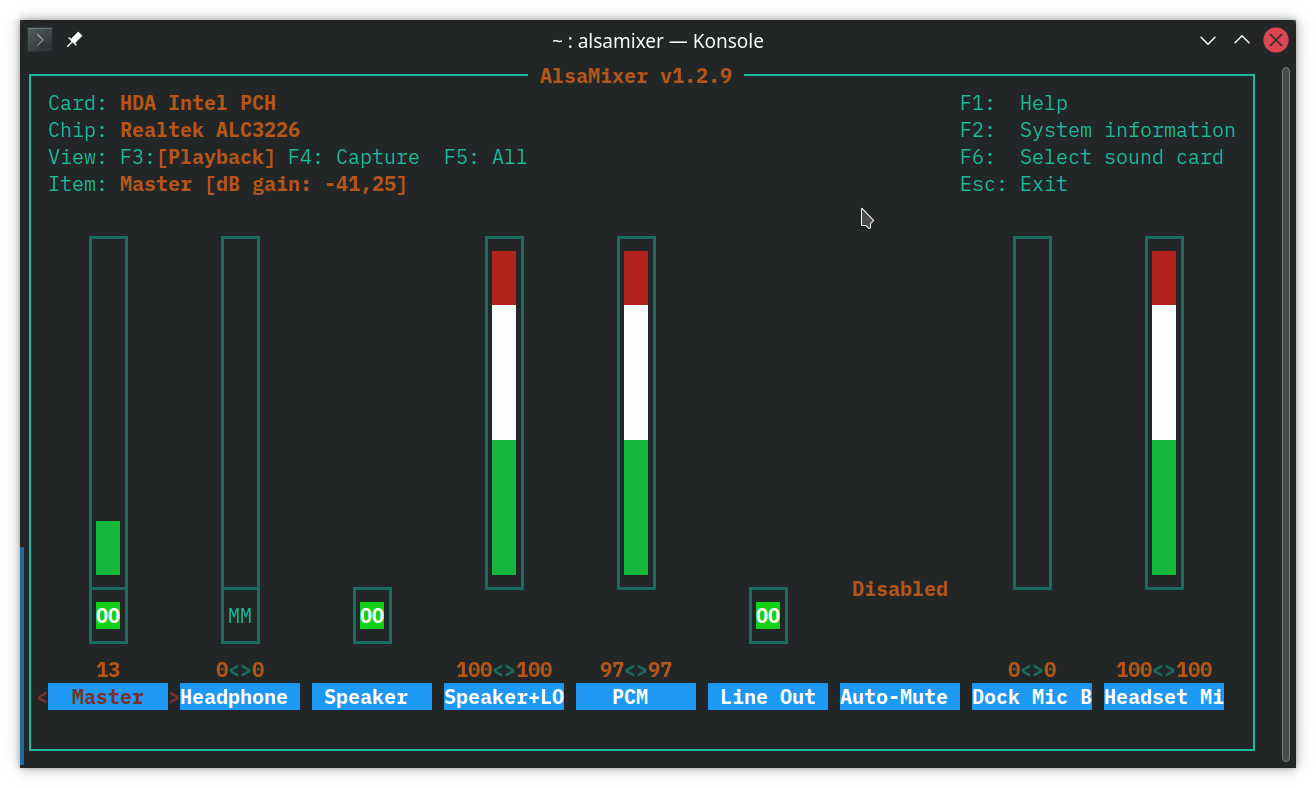
Task: Toggle the Master mute indicator
Action: pyautogui.click(x=108, y=616)
